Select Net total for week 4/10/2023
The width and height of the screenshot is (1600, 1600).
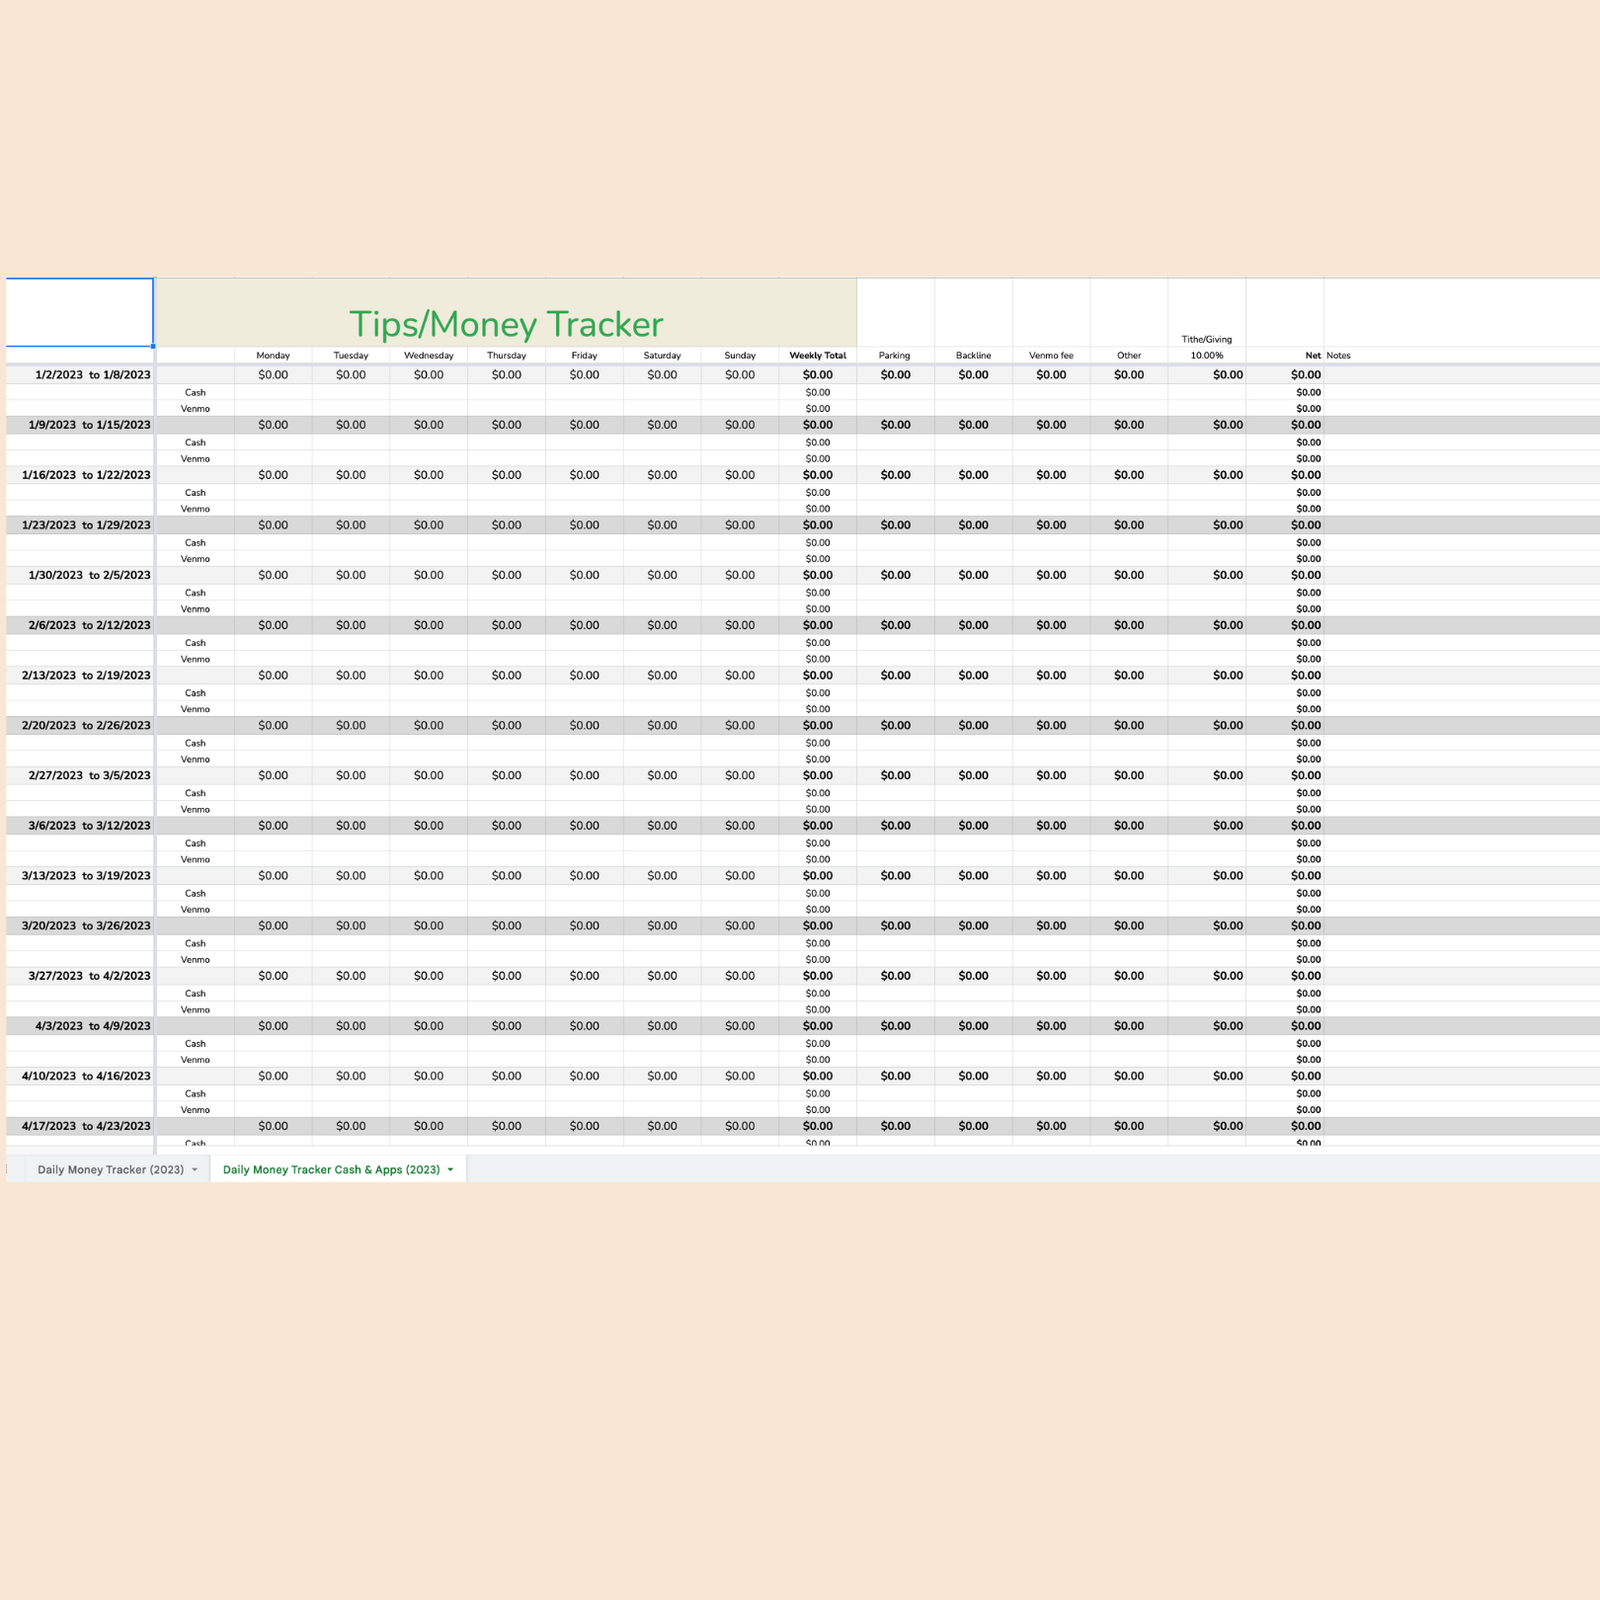pos(1305,1076)
